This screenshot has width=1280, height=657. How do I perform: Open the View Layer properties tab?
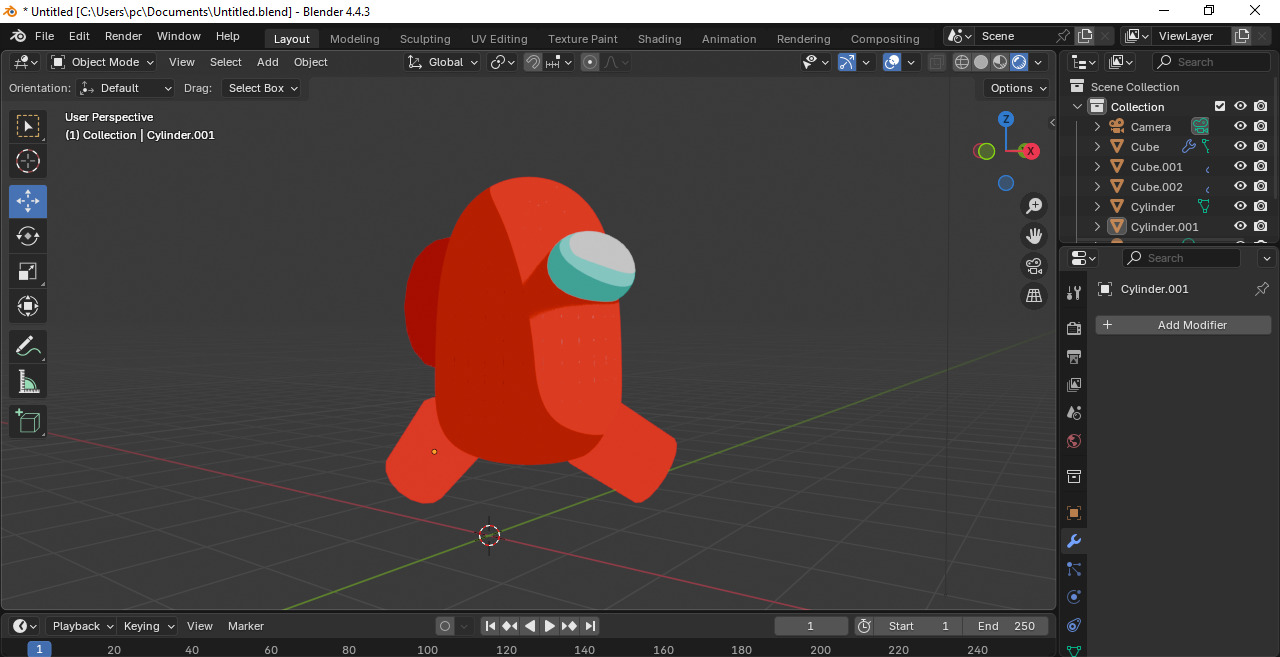pos(1074,385)
